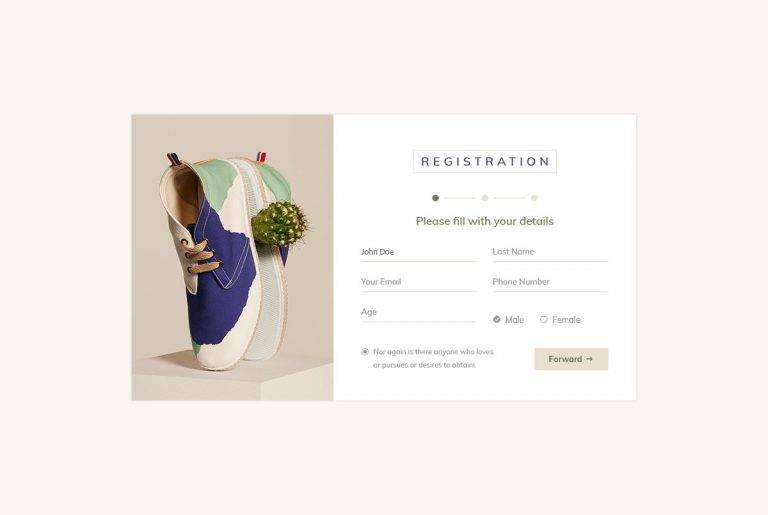Click the Forward button
Screen dimensions: 768x515
pos(570,359)
